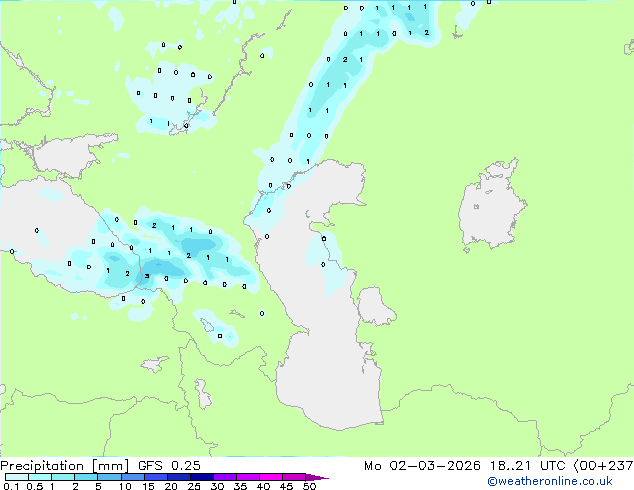634x490 pixels.
Task: Select the magenta swatch between 40 and 45
Action: coord(271,477)
